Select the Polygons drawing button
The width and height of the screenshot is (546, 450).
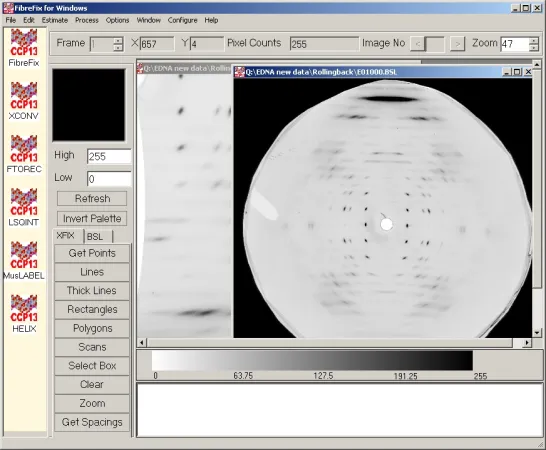point(92,328)
